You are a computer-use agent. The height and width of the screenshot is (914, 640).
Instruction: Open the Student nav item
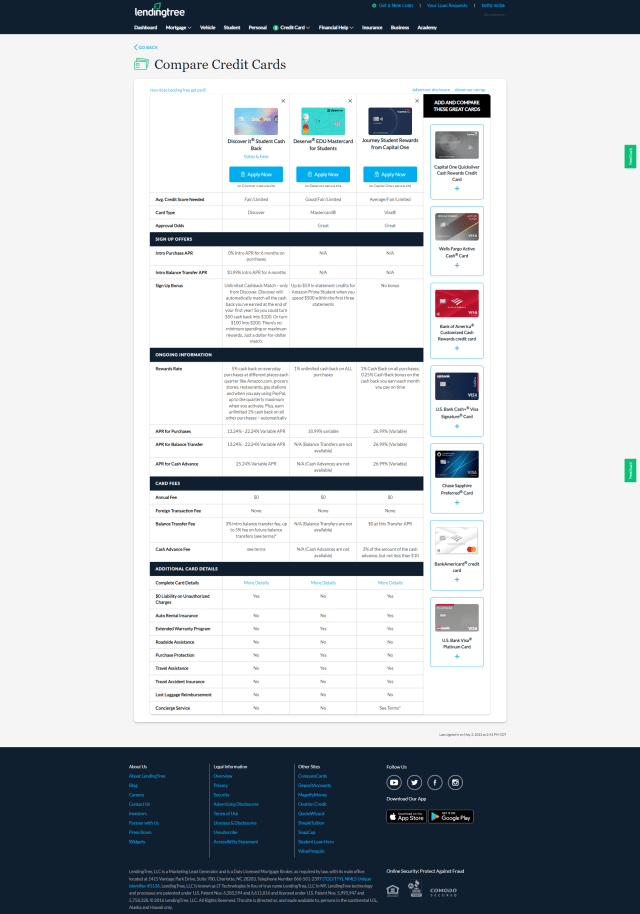pos(232,27)
